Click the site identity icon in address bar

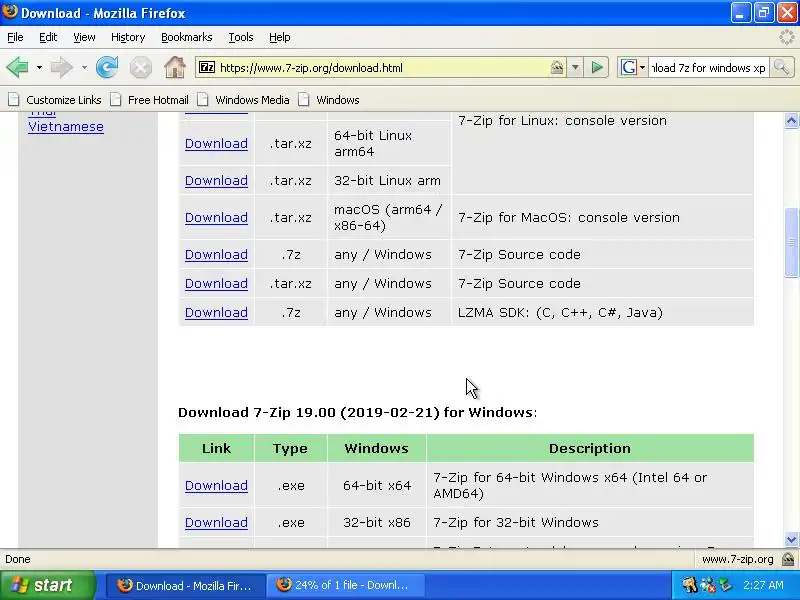tap(557, 67)
